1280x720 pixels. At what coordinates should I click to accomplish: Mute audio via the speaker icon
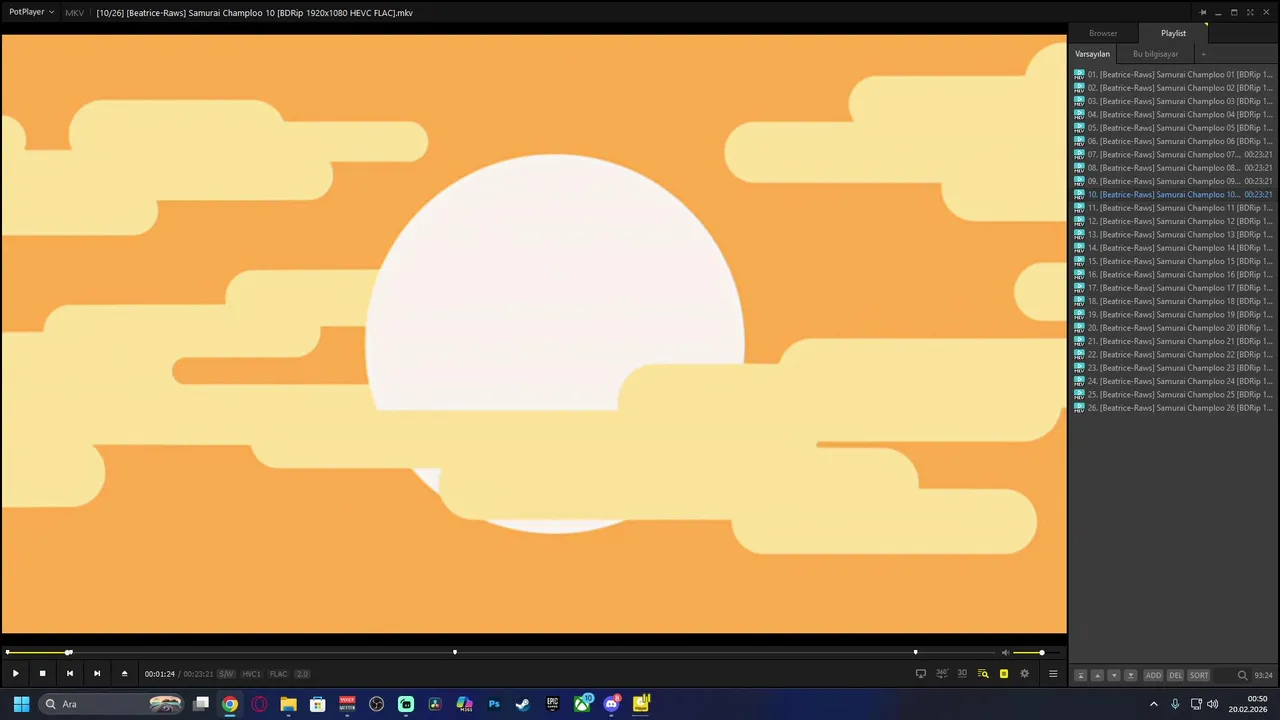pos(1005,653)
